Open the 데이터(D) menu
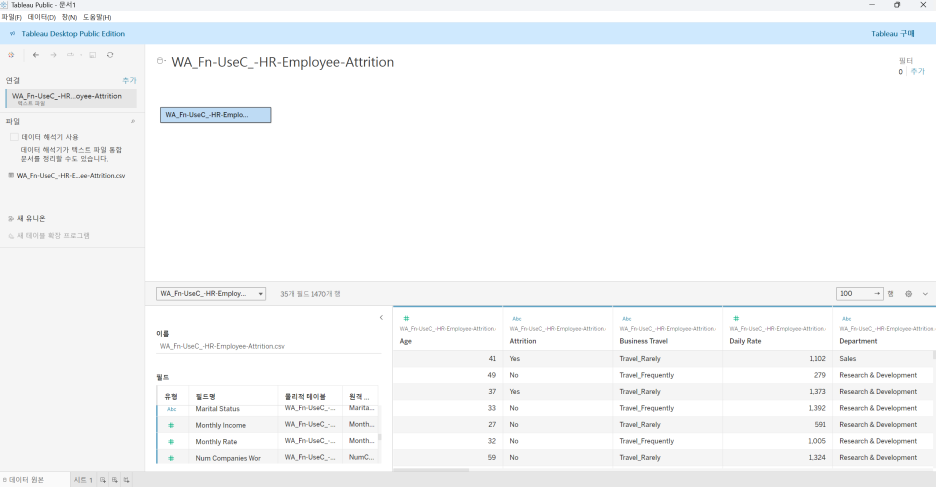 pos(42,17)
